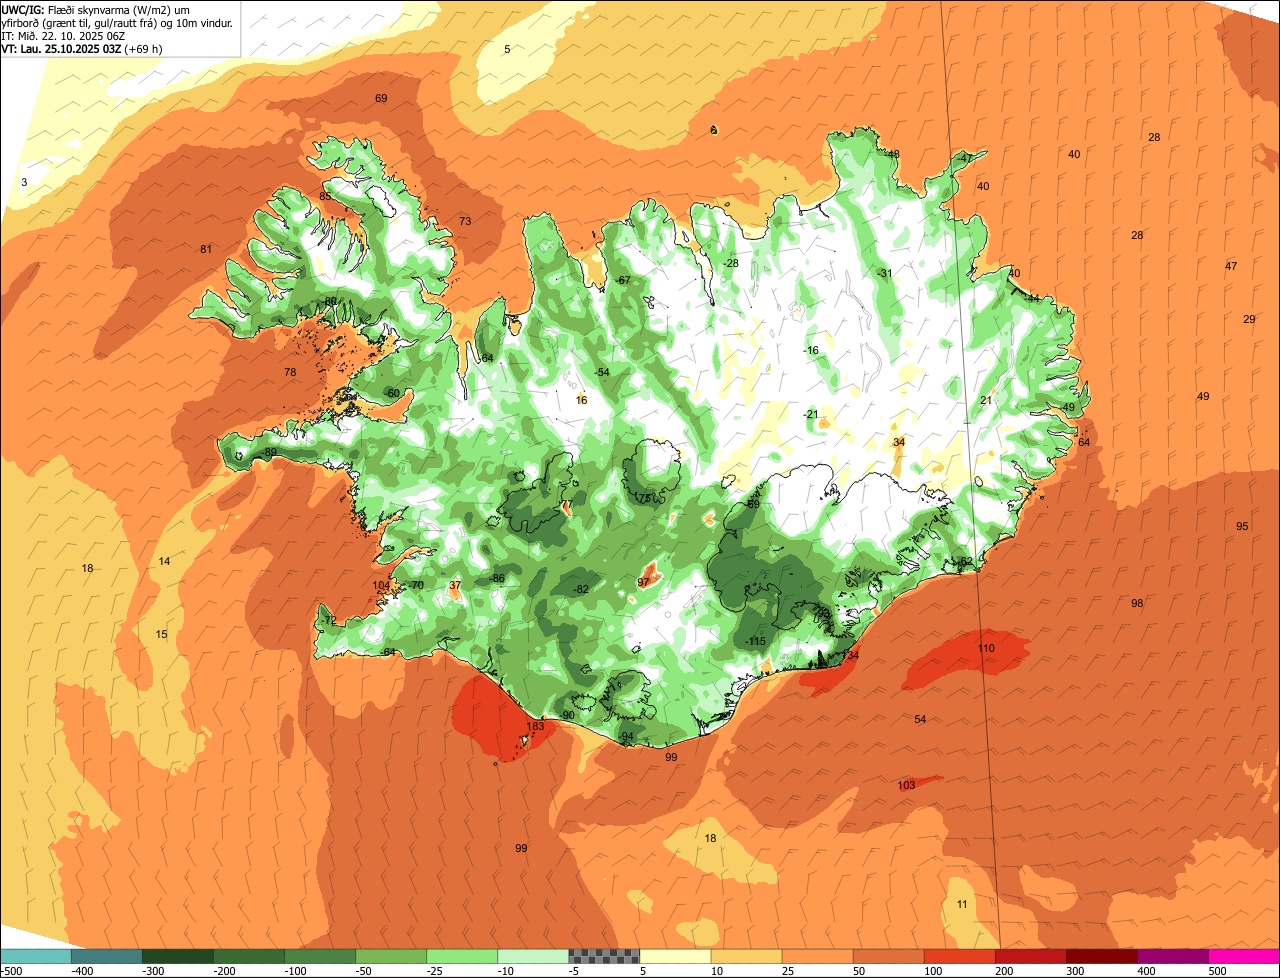The height and width of the screenshot is (978, 1280).
Task: Click the legend swatch between -200 and -100
Action: coord(248,955)
